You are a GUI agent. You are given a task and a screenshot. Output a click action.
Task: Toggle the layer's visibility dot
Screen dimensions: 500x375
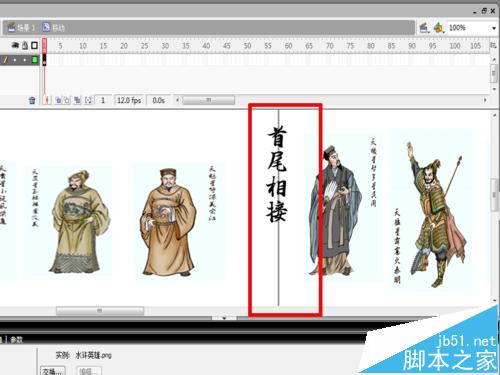(x=15, y=60)
